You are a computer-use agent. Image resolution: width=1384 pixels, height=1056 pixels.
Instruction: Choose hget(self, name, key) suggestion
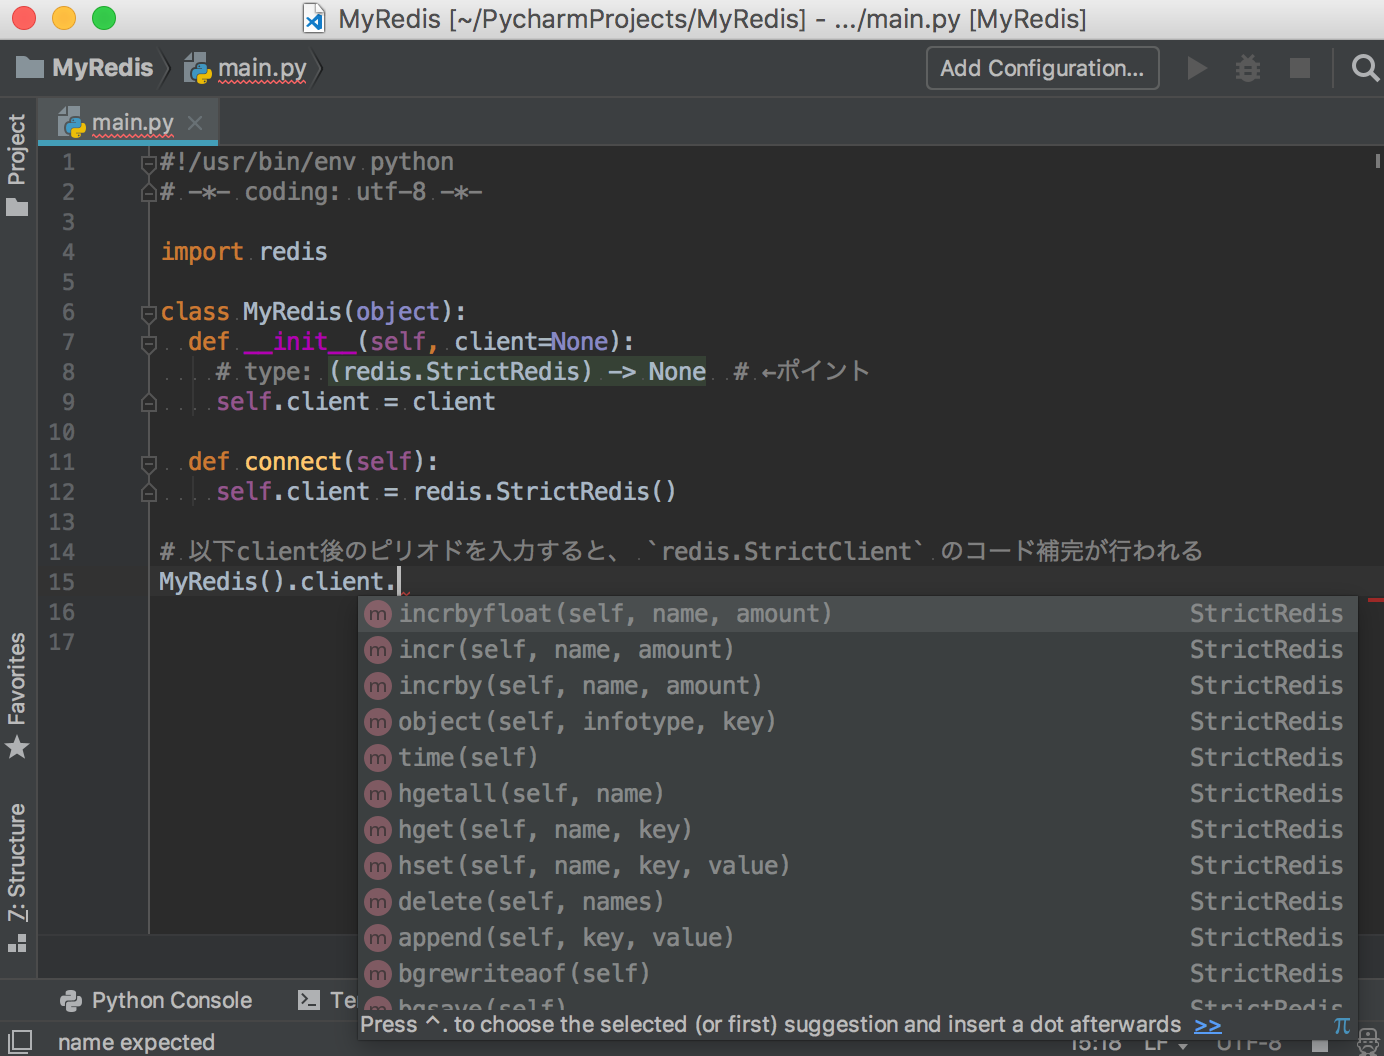click(x=857, y=830)
